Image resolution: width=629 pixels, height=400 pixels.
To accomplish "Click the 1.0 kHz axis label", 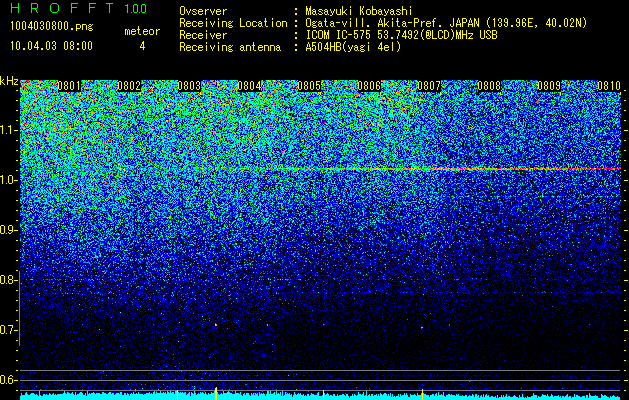I will (x=8, y=180).
